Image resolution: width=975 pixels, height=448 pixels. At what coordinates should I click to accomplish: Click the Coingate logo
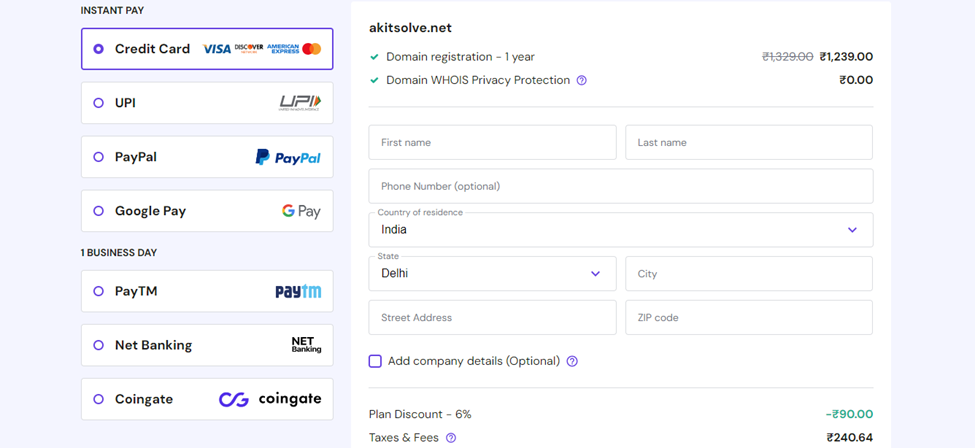(270, 399)
